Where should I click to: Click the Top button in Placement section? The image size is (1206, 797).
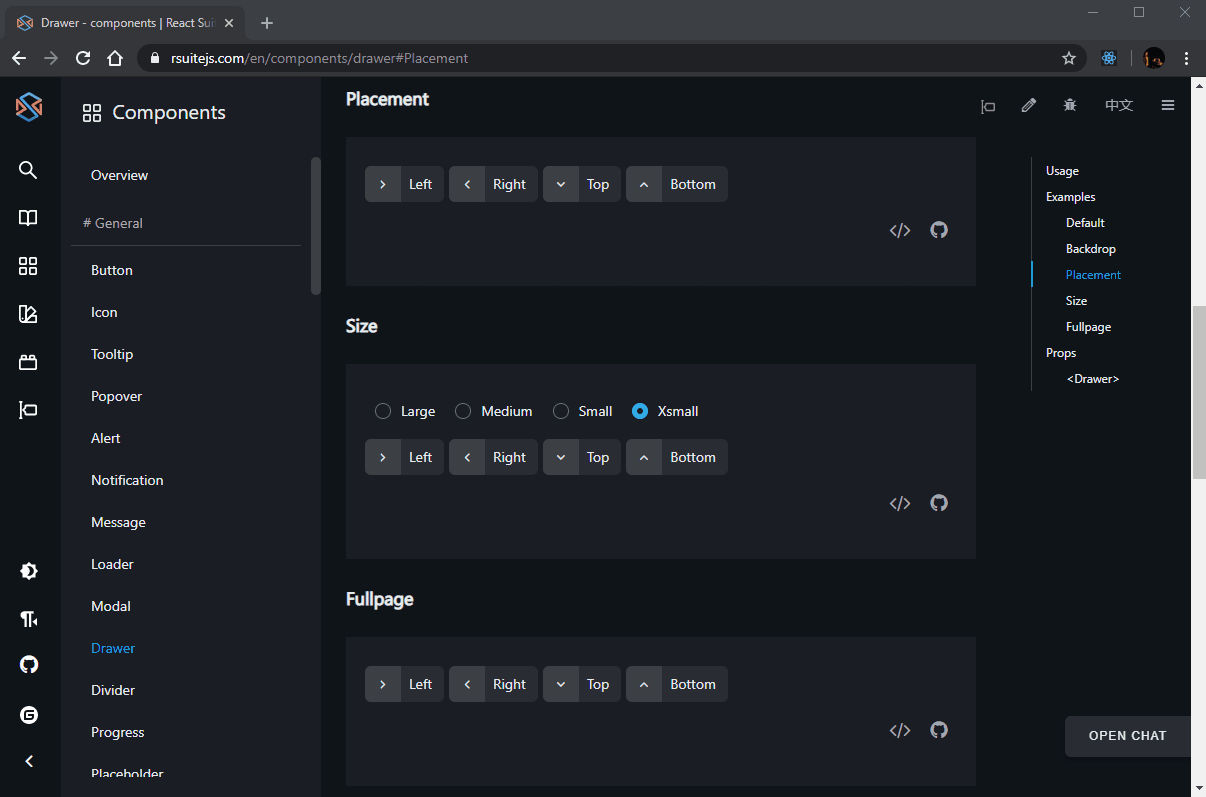pyautogui.click(x=582, y=184)
